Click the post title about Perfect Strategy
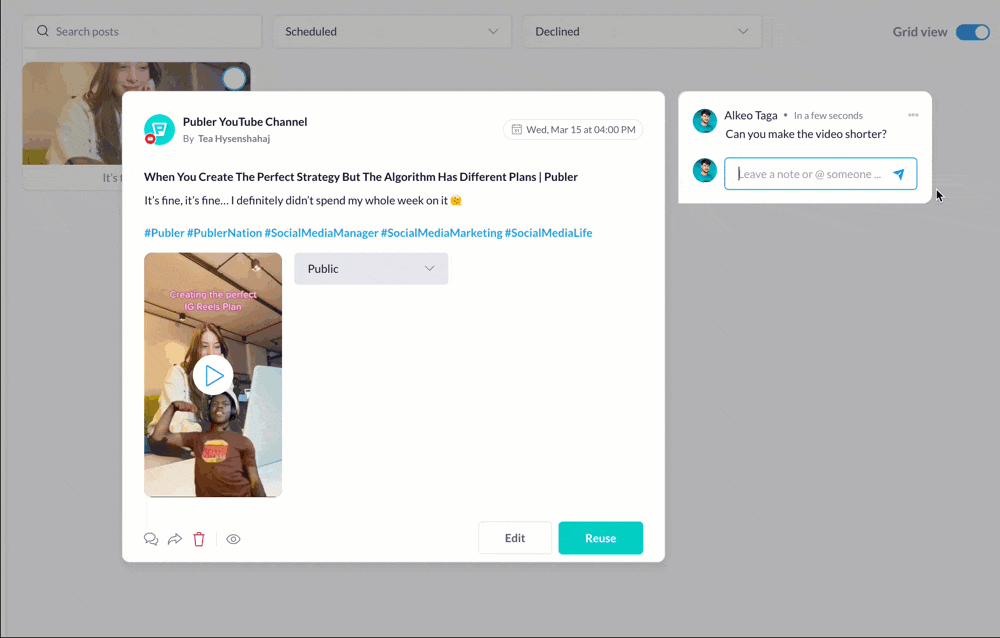Viewport: 1000px width, 638px height. click(361, 177)
